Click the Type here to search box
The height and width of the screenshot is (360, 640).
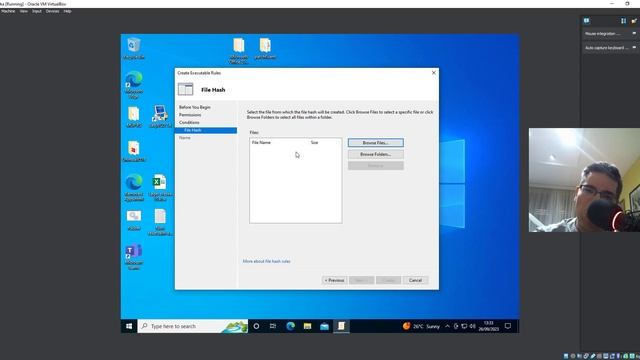pos(193,326)
